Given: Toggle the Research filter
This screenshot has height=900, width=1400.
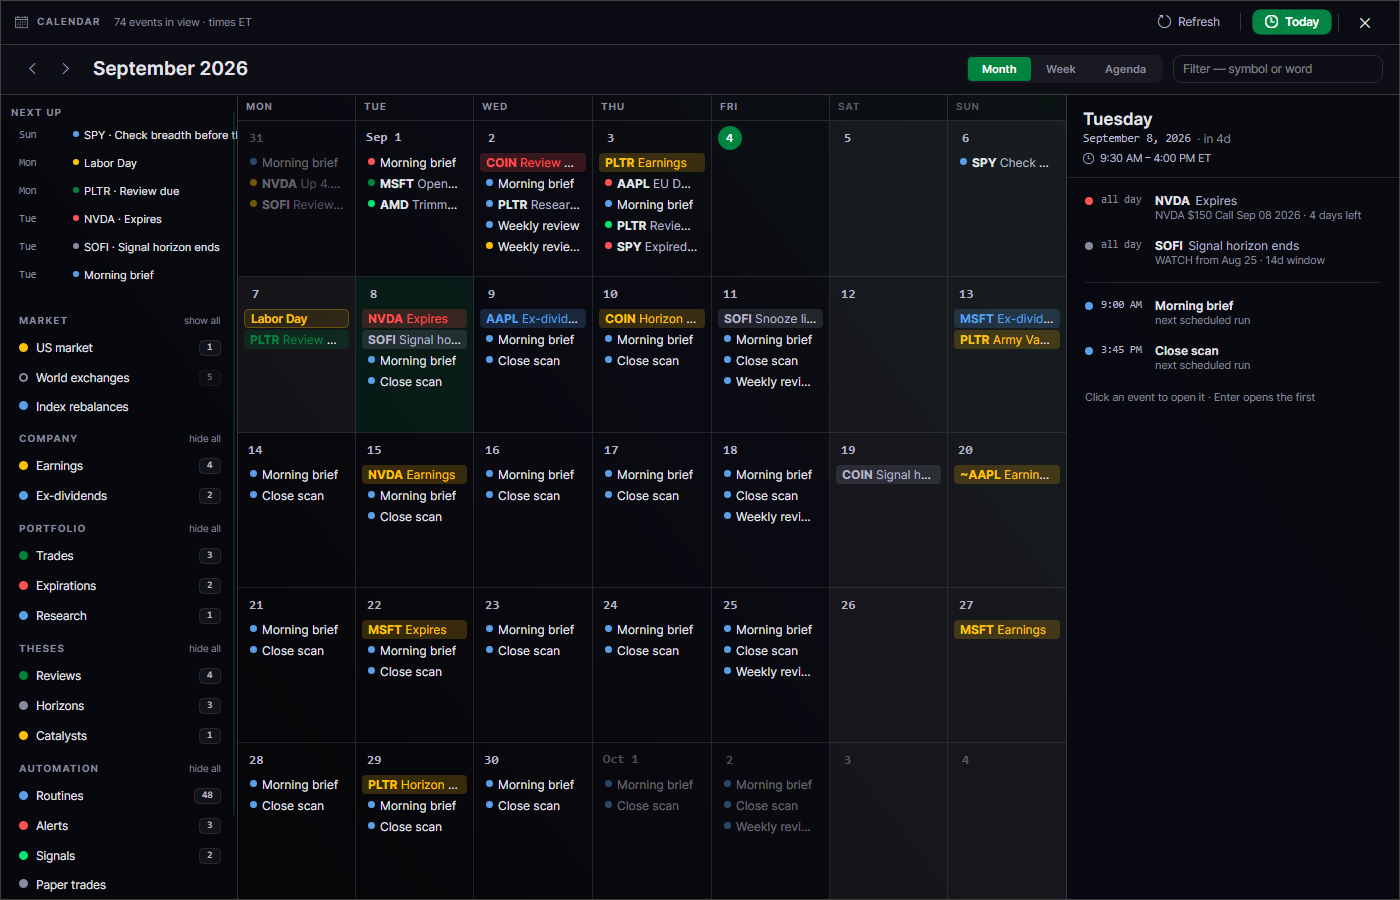Looking at the screenshot, I should point(119,616).
